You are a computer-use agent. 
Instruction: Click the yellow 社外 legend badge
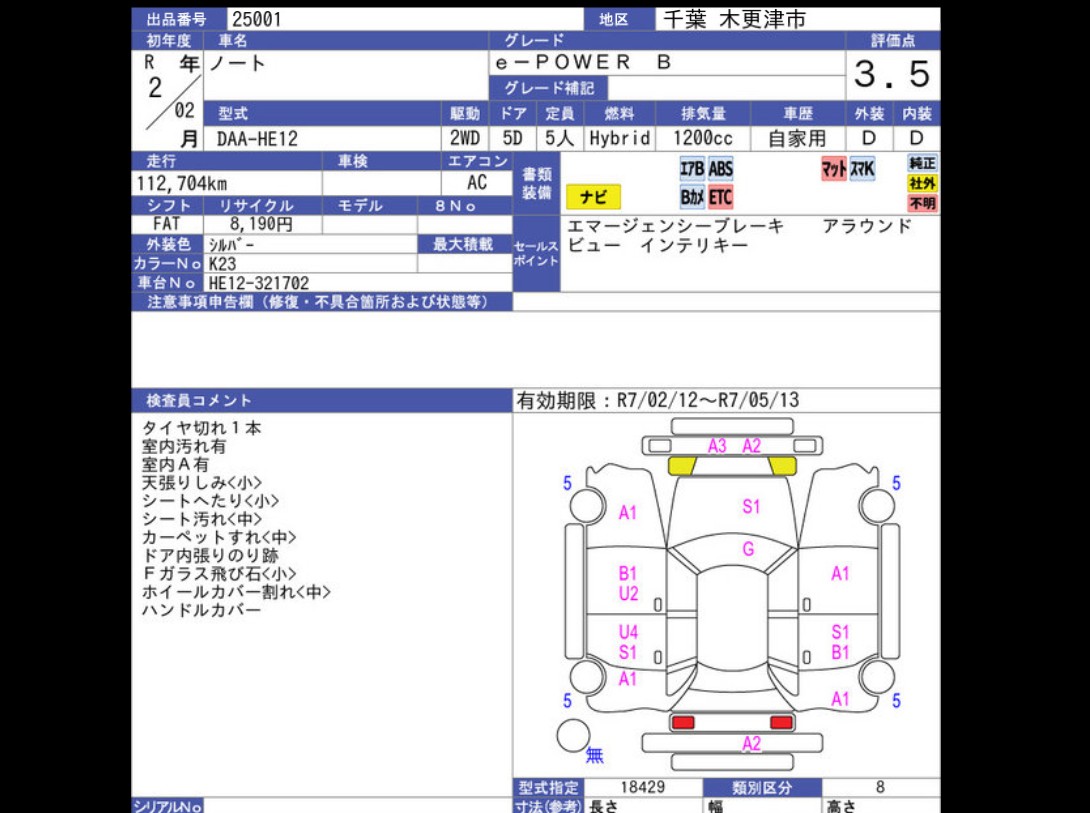[x=922, y=183]
